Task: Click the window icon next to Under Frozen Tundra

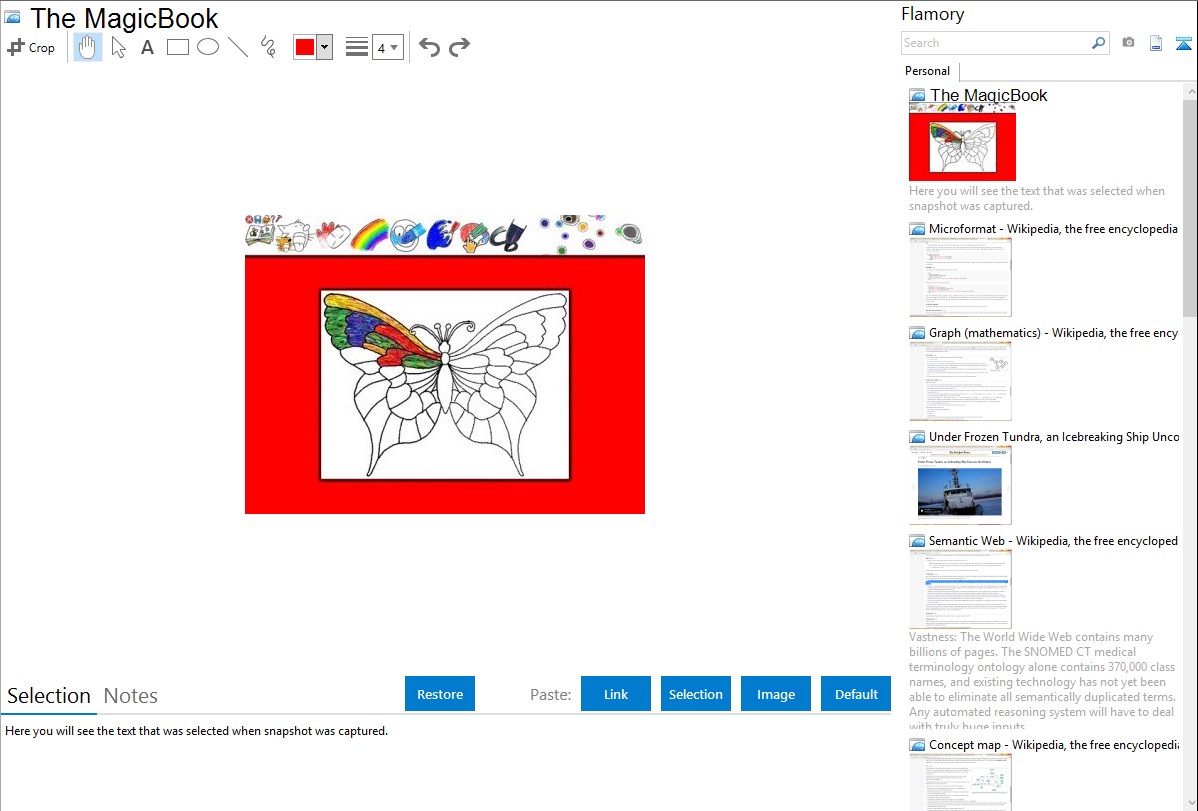Action: [x=917, y=437]
